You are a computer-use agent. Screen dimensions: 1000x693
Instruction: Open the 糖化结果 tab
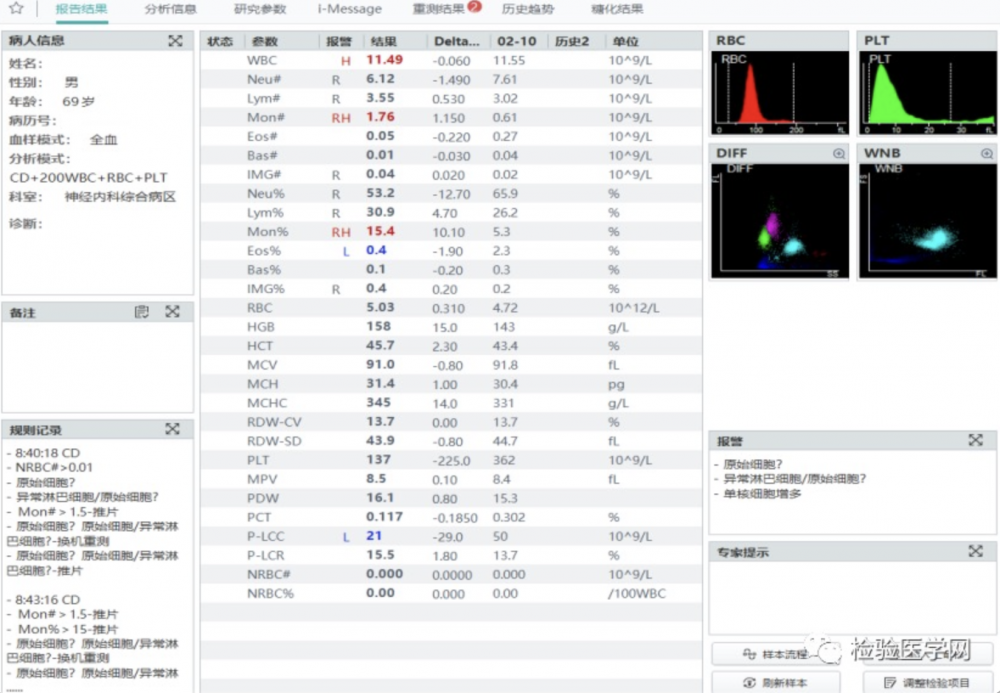617,9
